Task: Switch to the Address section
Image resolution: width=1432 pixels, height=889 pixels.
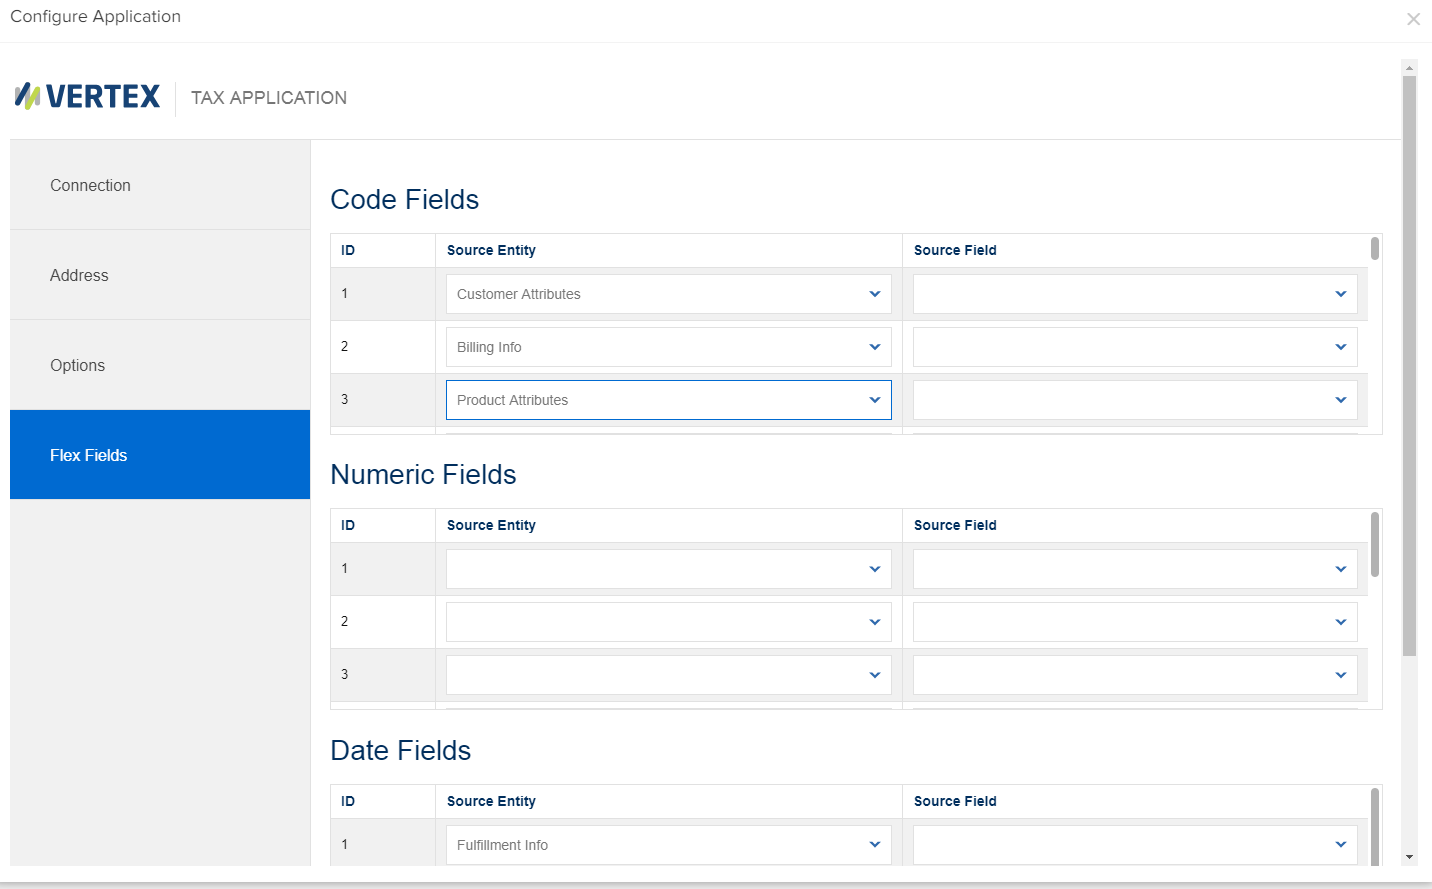Action: 79,275
